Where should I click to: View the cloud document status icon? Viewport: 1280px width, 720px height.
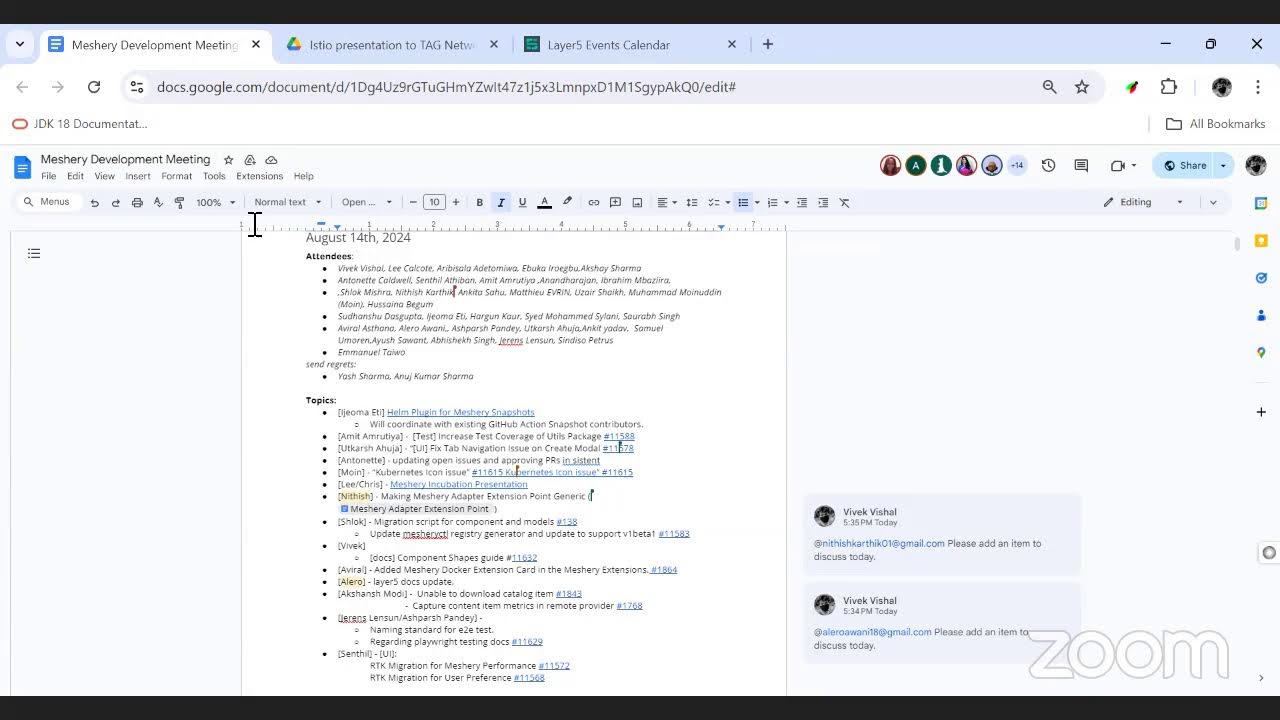pyautogui.click(x=271, y=160)
